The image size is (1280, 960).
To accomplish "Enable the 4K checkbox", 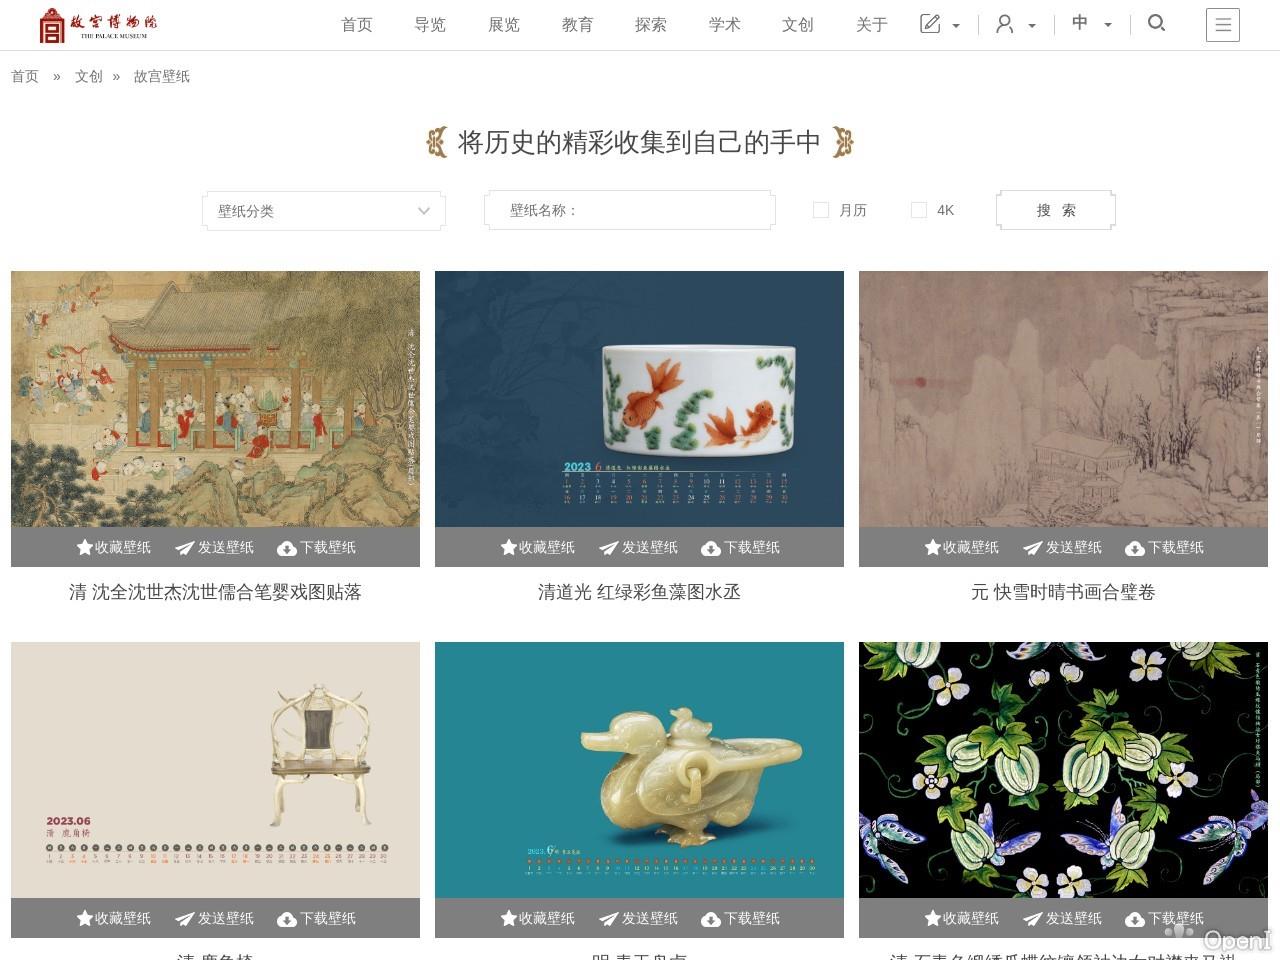I will click(x=919, y=210).
